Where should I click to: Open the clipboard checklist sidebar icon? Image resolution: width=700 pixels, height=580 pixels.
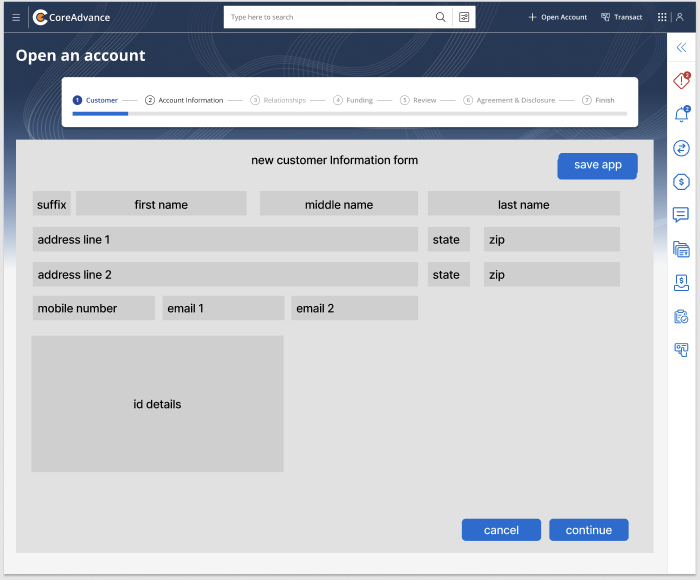[681, 317]
